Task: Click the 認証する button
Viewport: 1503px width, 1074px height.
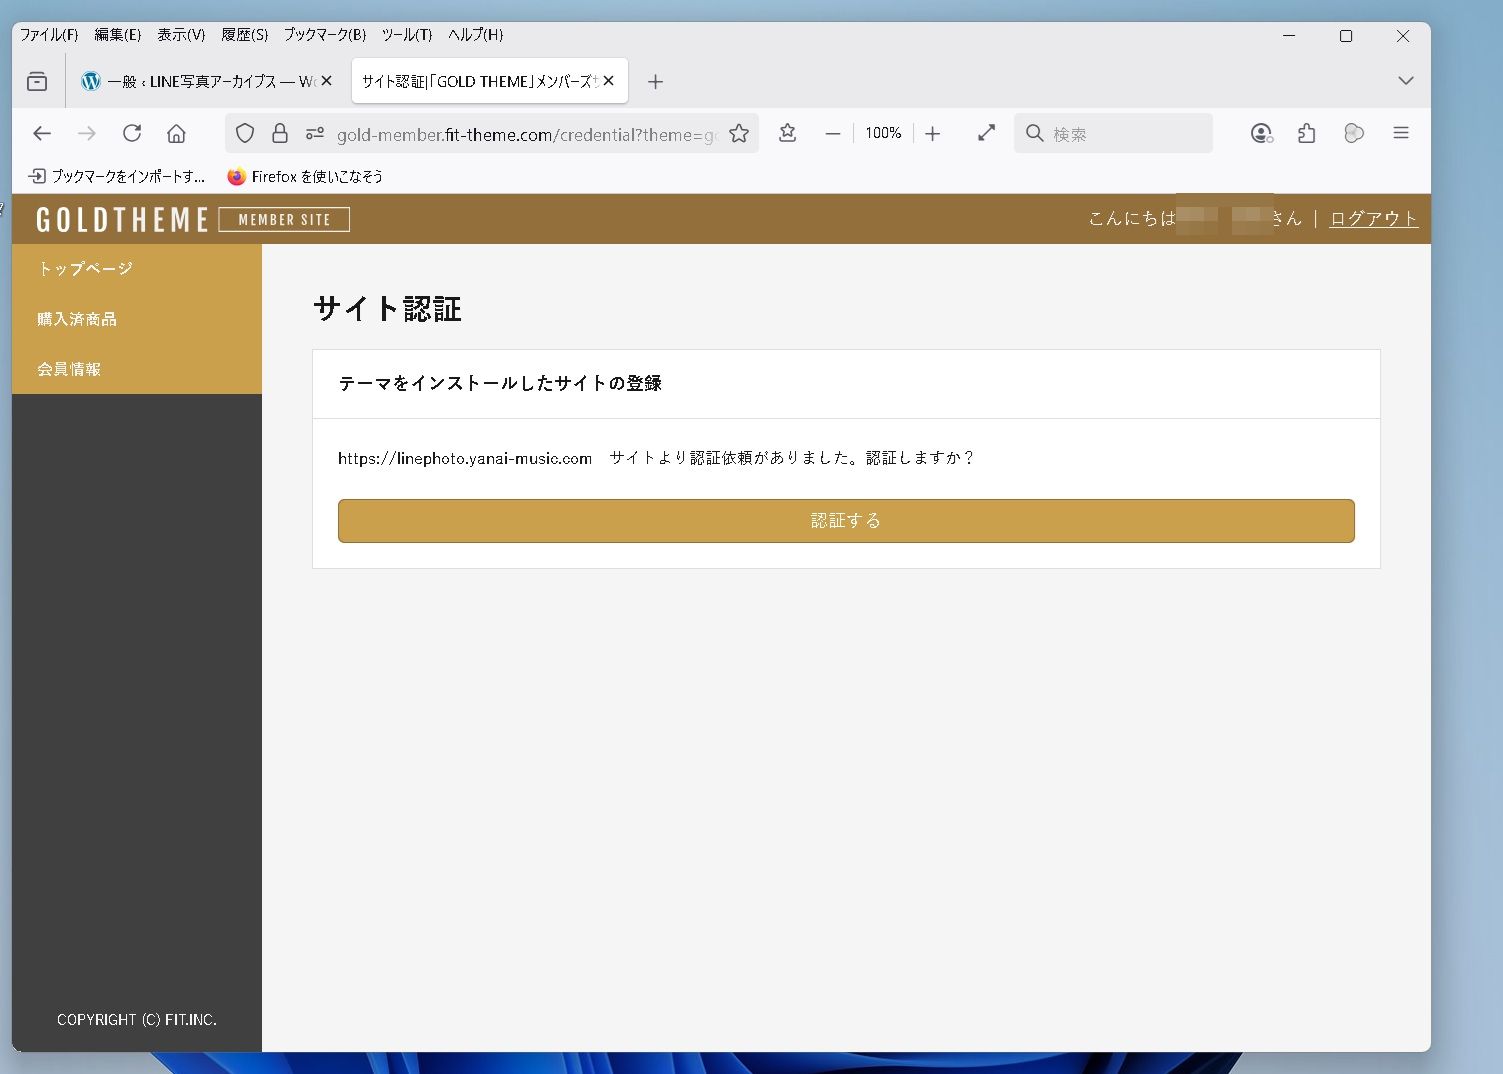Action: [846, 521]
